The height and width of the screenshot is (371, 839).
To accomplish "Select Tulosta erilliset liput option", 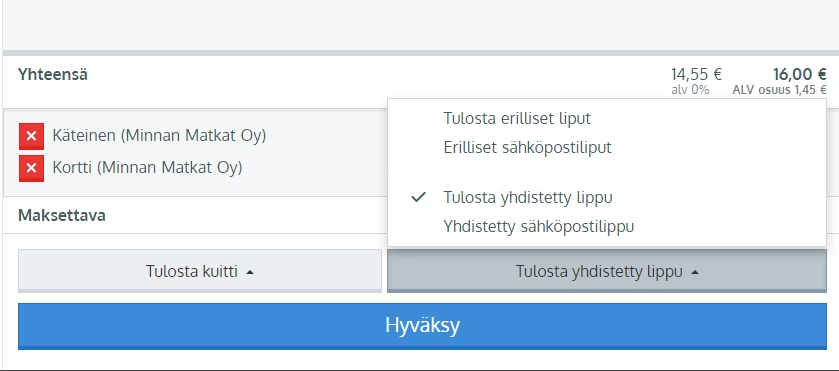I will [x=517, y=118].
